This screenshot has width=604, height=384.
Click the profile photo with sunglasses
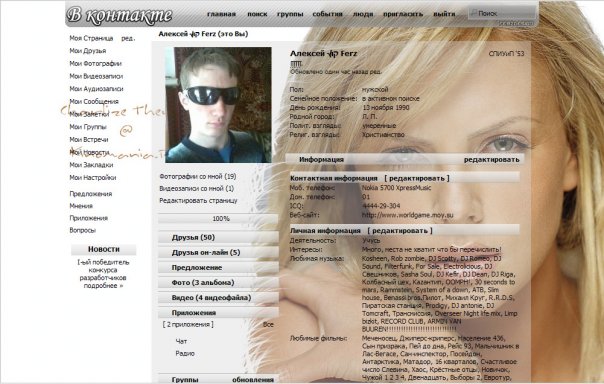click(x=219, y=105)
